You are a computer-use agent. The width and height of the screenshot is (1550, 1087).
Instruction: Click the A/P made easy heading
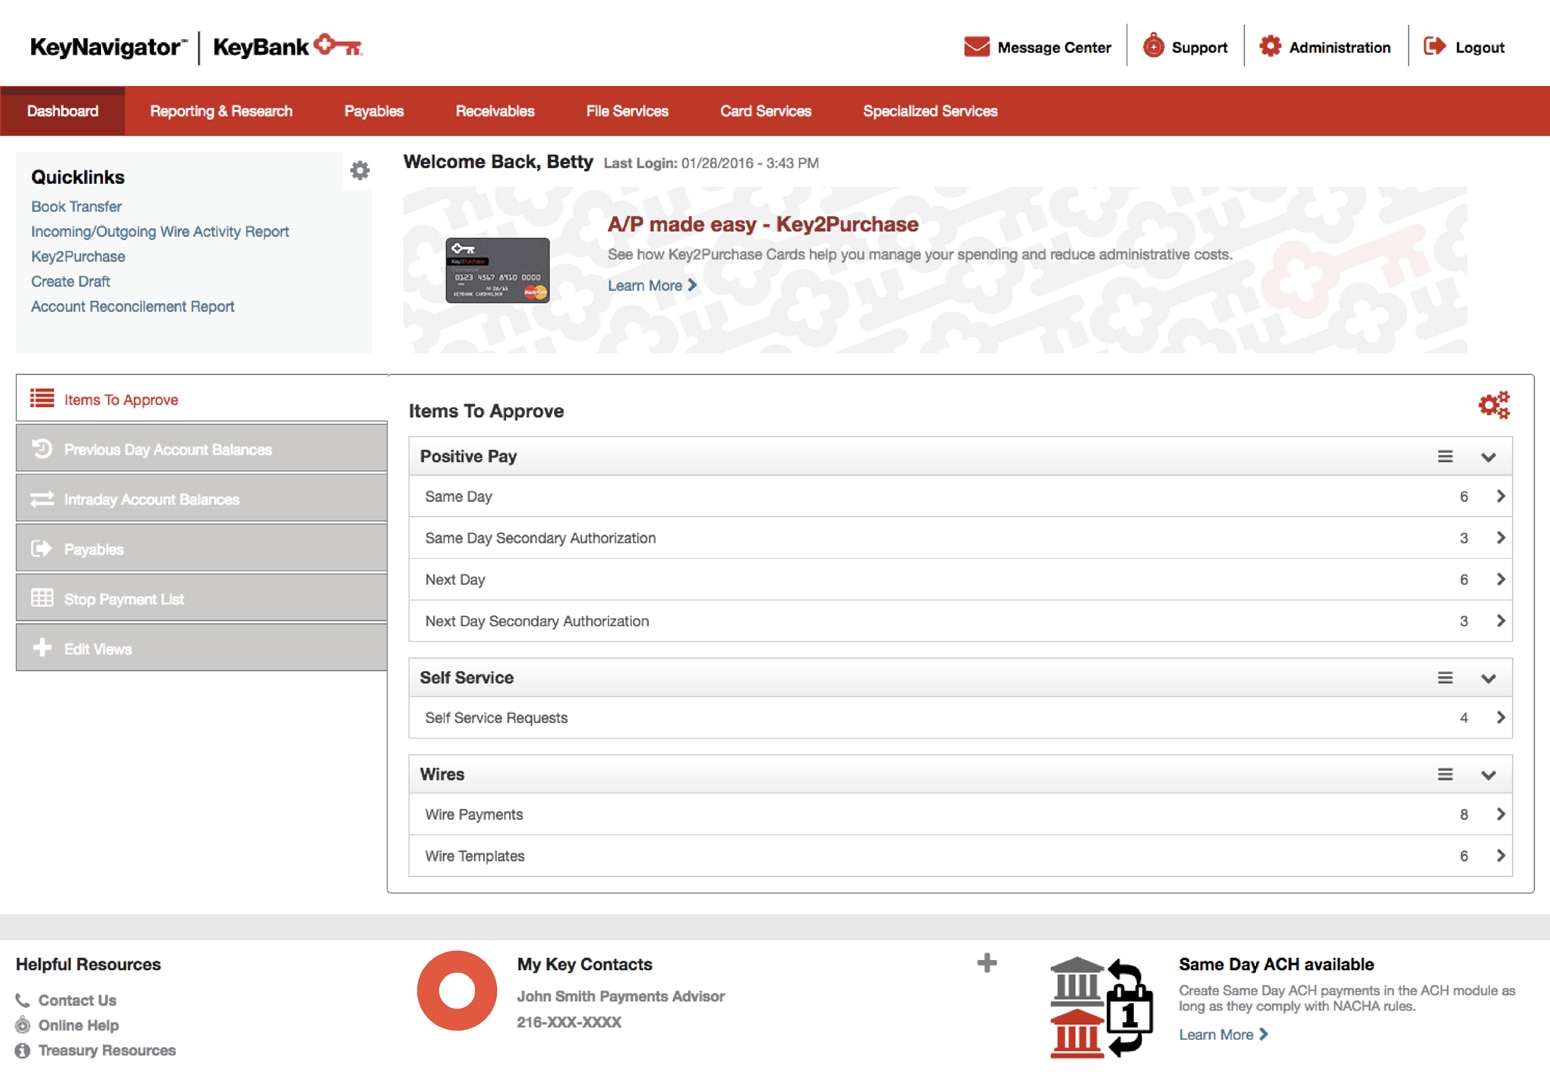tap(763, 224)
